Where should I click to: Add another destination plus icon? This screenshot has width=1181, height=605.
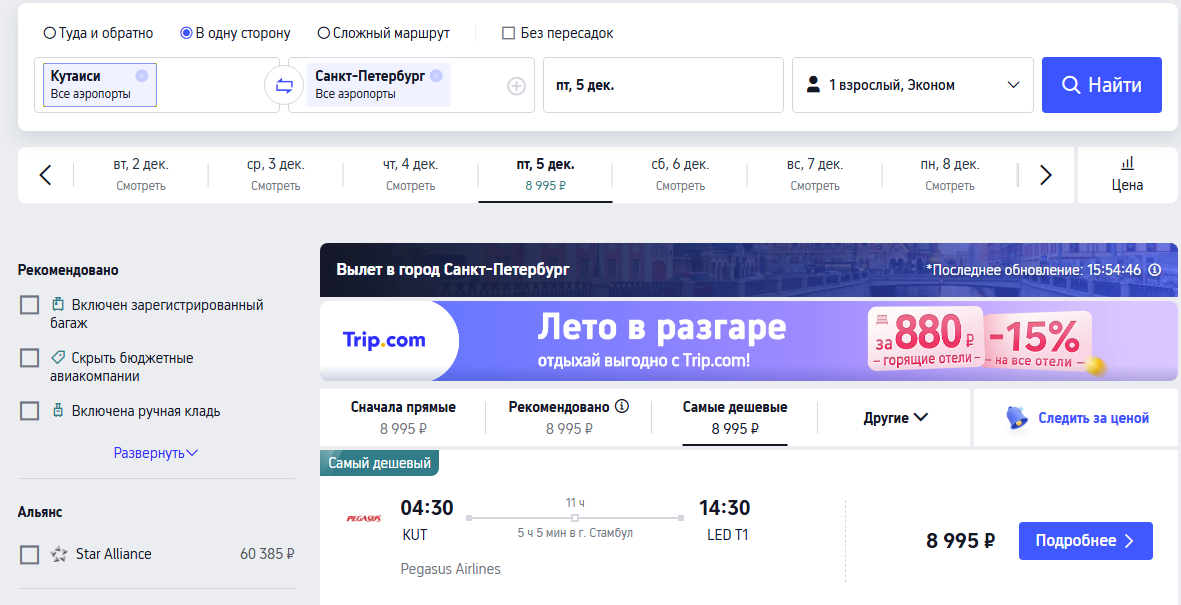click(x=516, y=86)
